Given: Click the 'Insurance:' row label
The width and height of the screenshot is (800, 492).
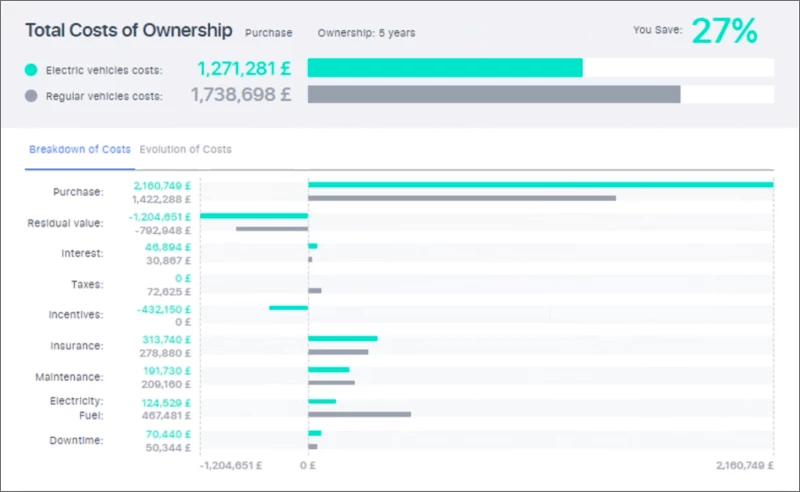Looking at the screenshot, I should point(77,346).
